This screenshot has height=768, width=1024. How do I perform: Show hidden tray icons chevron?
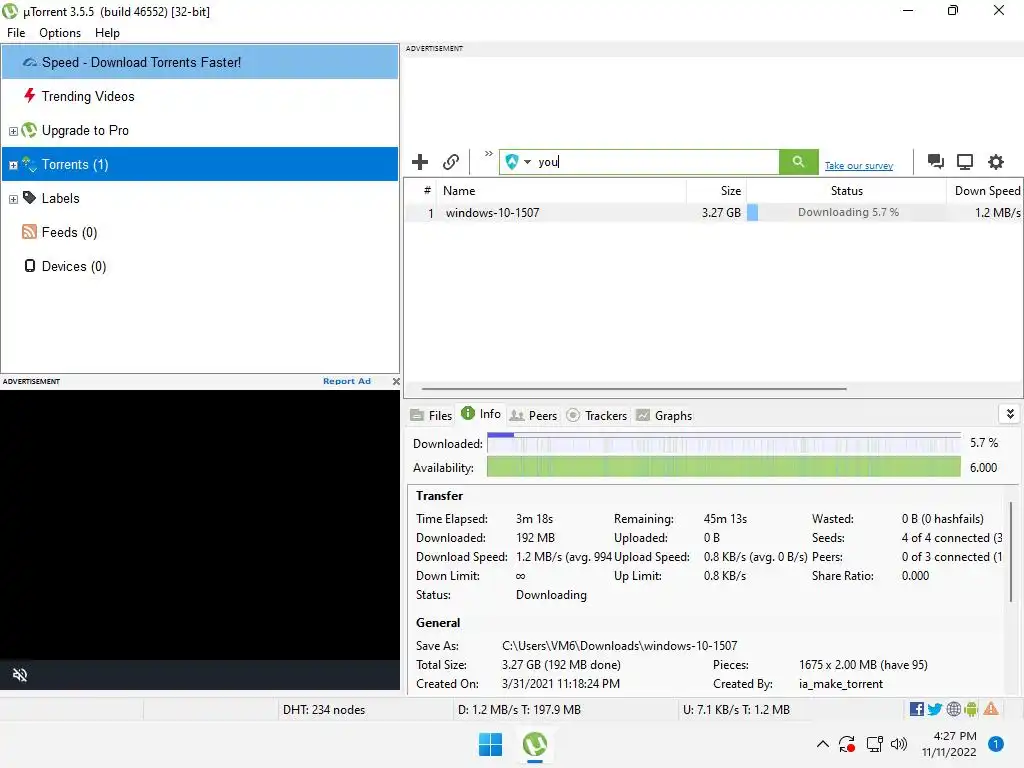(x=823, y=744)
